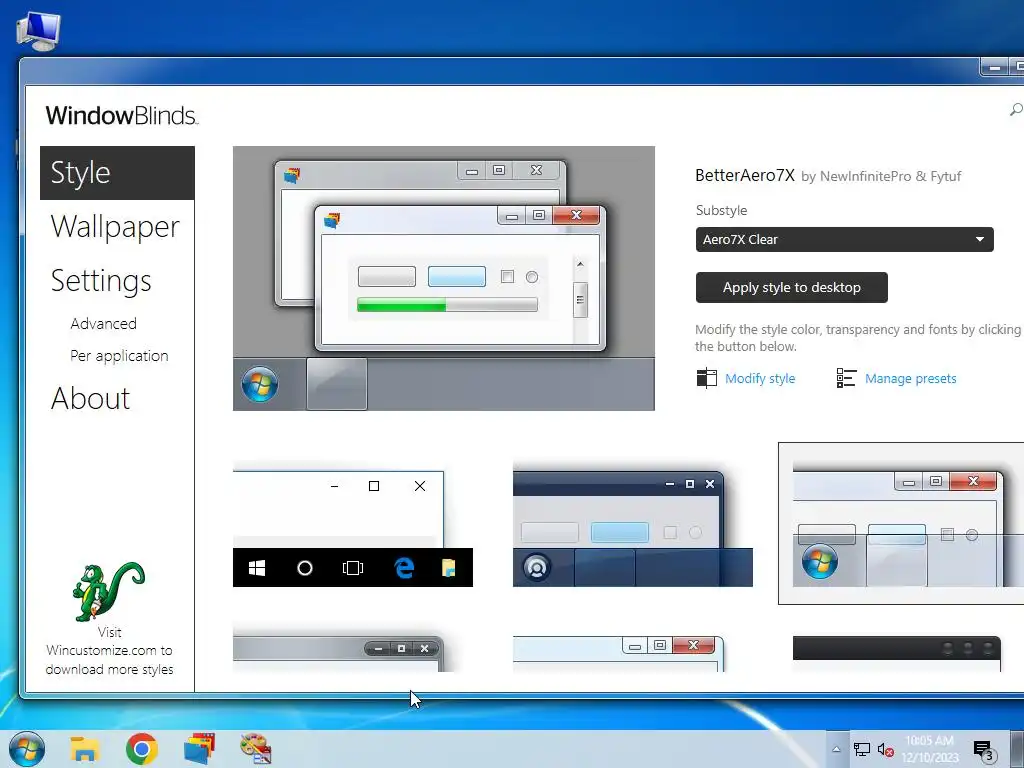Screen dimensions: 1024x768
Task: Open the Substyle dropdown showing Aero7X Clear
Action: click(844, 240)
